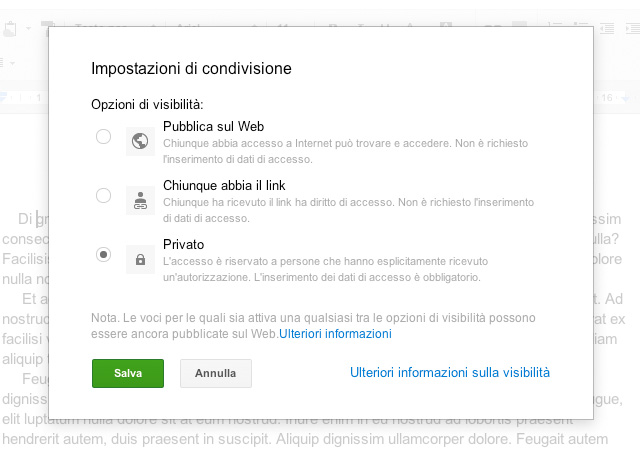Open Ulteriori informazioni sulla visibilità link
Viewport: 640px width, 450px height.
pyautogui.click(x=449, y=373)
